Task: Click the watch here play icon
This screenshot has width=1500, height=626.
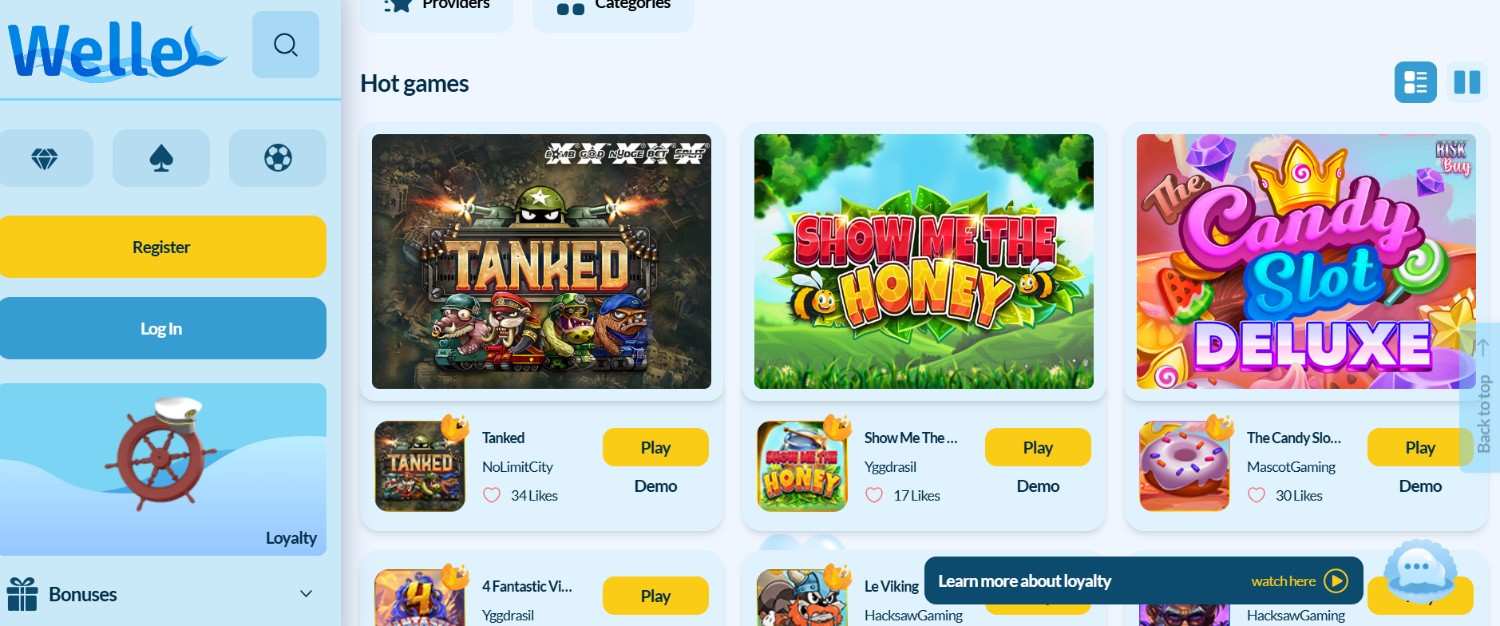Action: click(1336, 581)
